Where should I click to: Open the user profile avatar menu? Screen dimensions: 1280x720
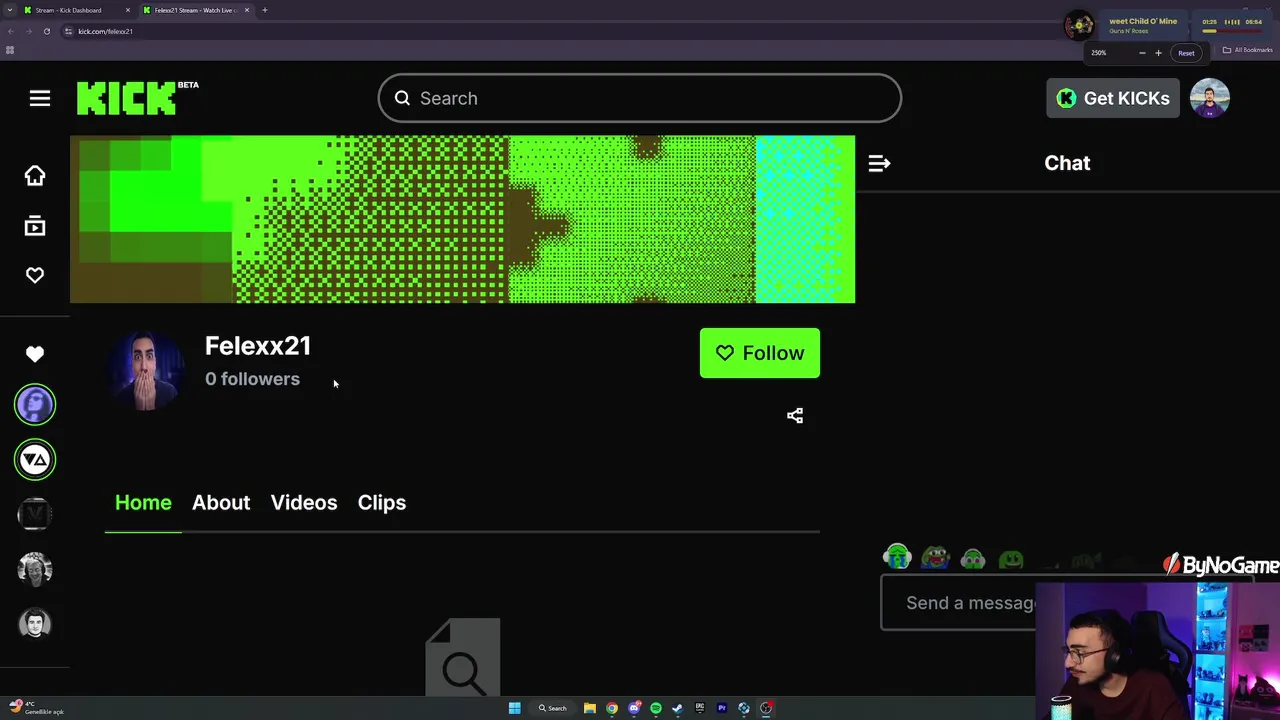[1210, 98]
